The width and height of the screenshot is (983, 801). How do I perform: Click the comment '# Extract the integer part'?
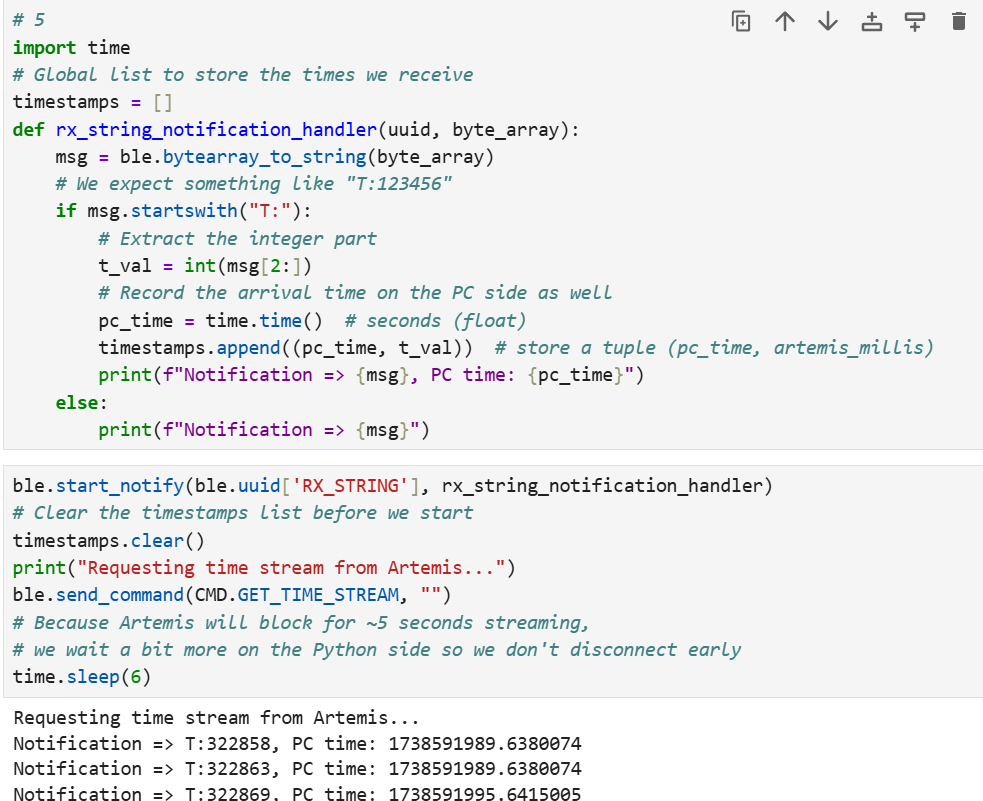pos(238,239)
